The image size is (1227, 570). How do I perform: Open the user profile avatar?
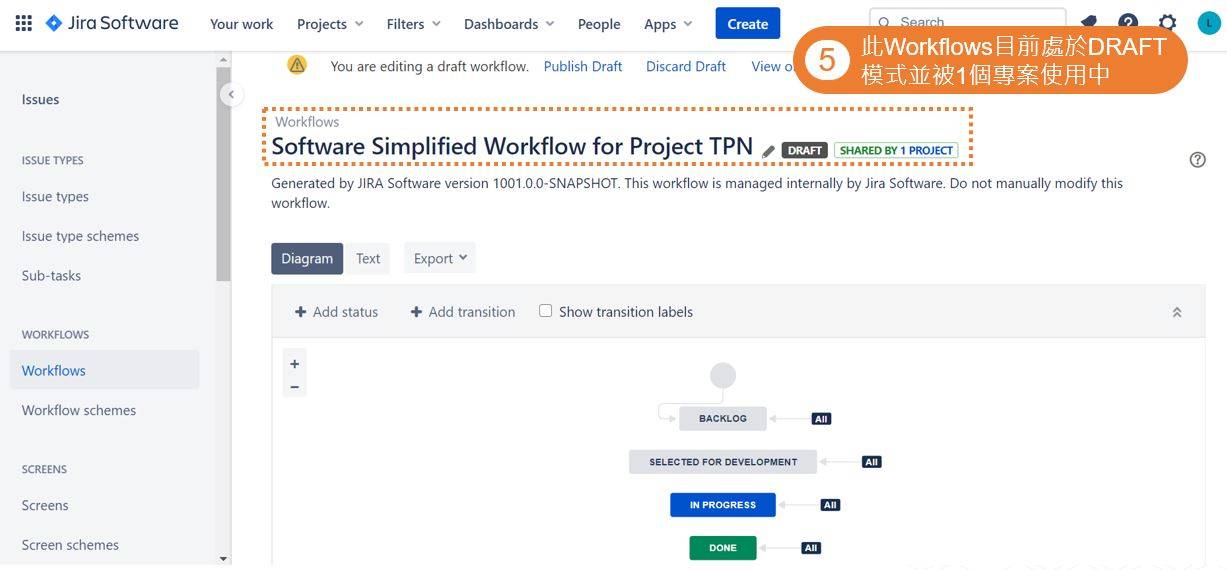point(1209,23)
